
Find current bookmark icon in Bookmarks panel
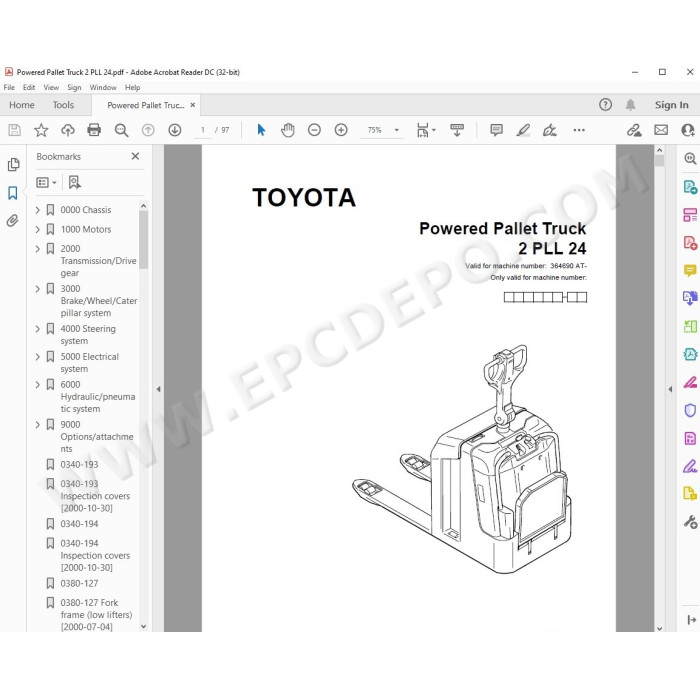(x=75, y=182)
